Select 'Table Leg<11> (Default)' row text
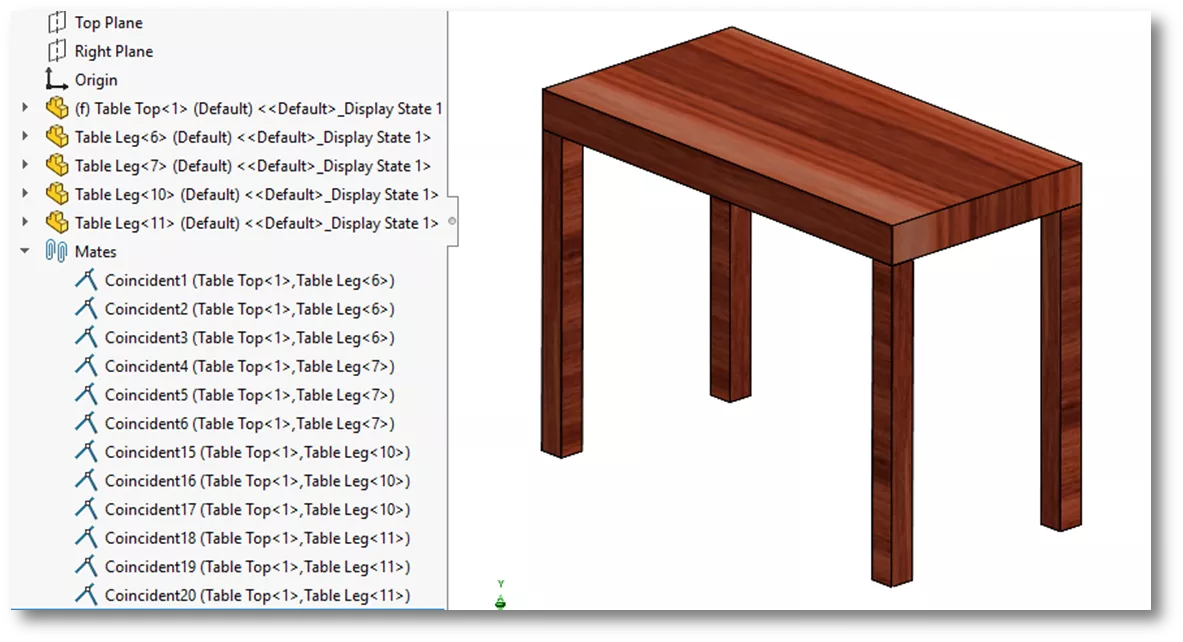 coord(257,223)
